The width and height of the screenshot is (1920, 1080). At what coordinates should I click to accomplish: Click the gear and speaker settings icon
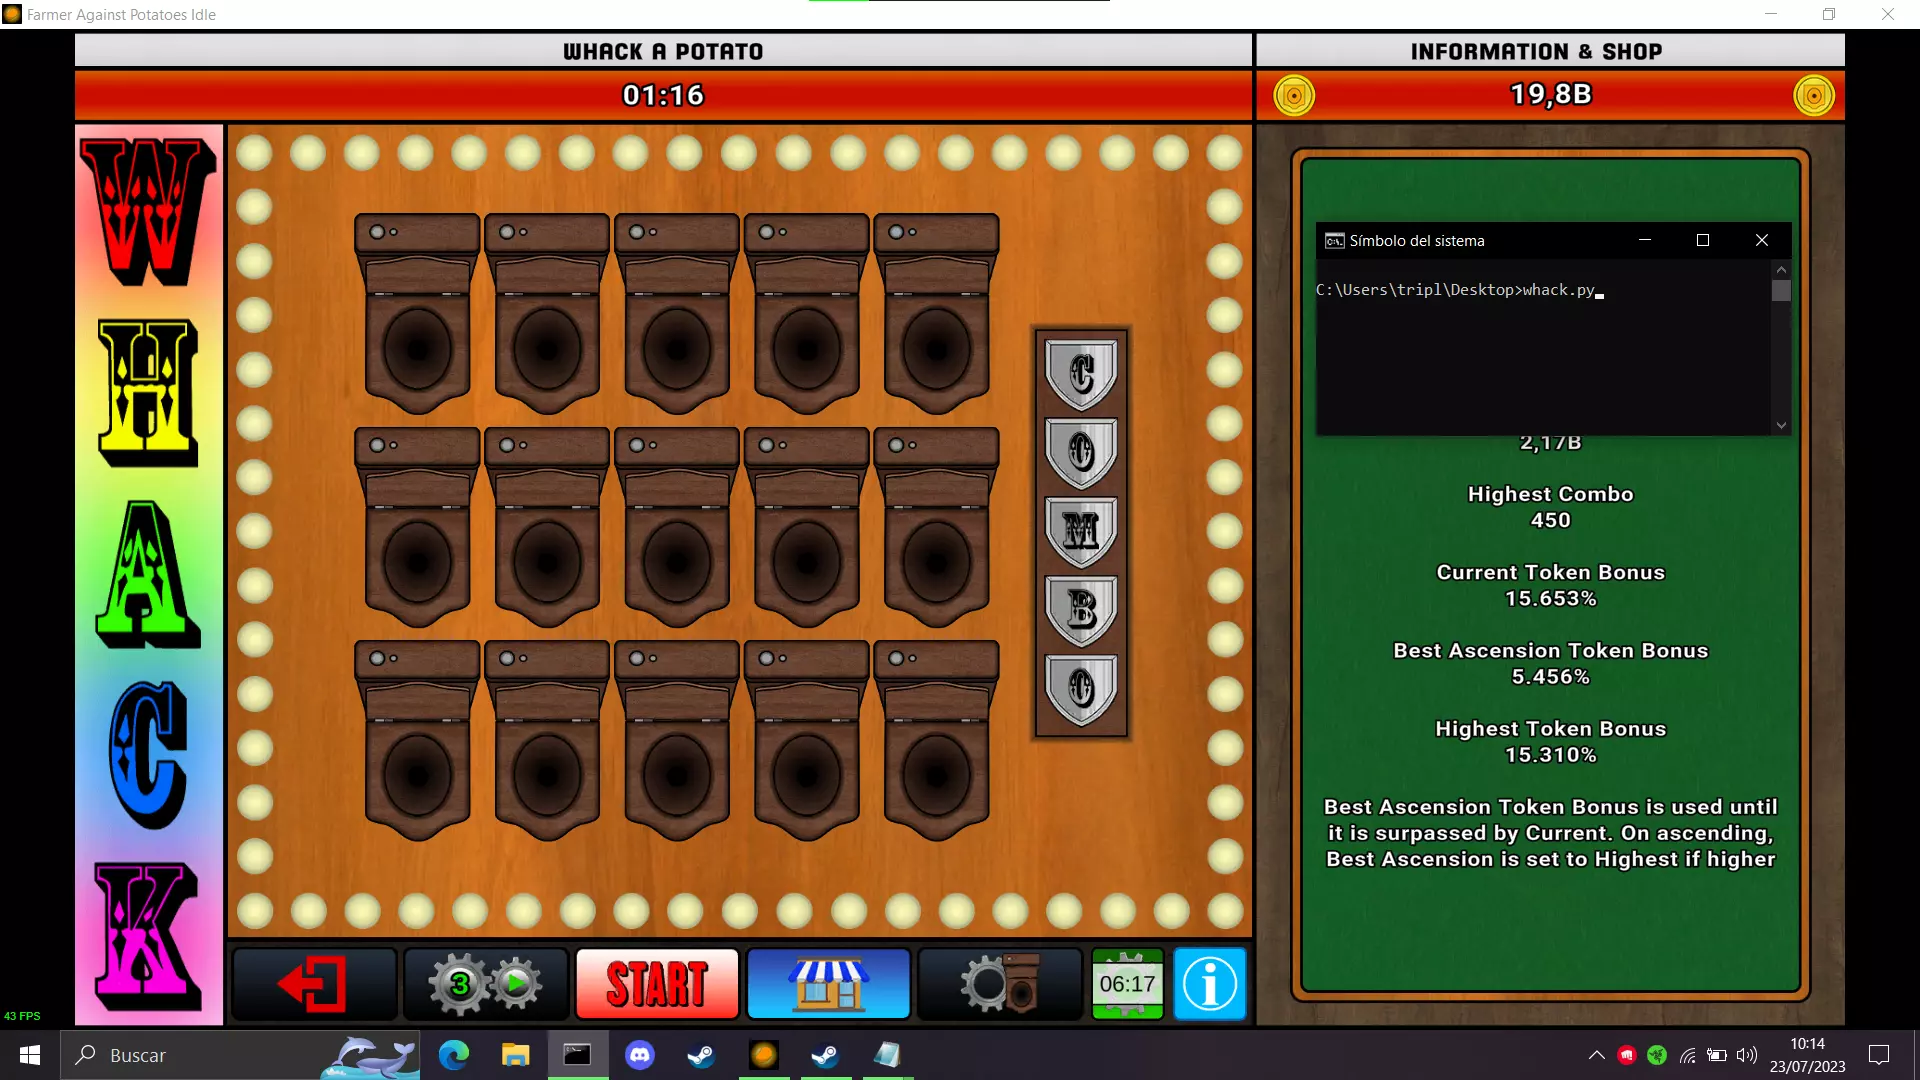(1000, 984)
